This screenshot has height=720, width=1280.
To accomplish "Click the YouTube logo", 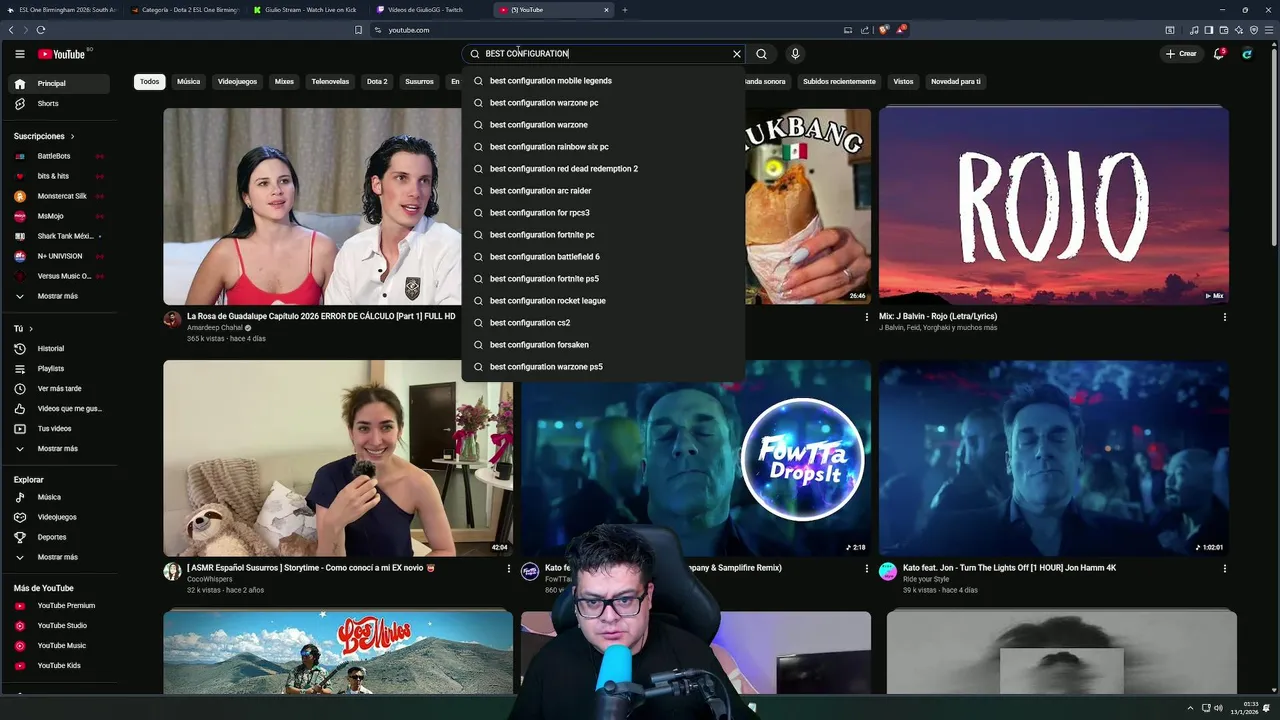I will click(x=62, y=54).
